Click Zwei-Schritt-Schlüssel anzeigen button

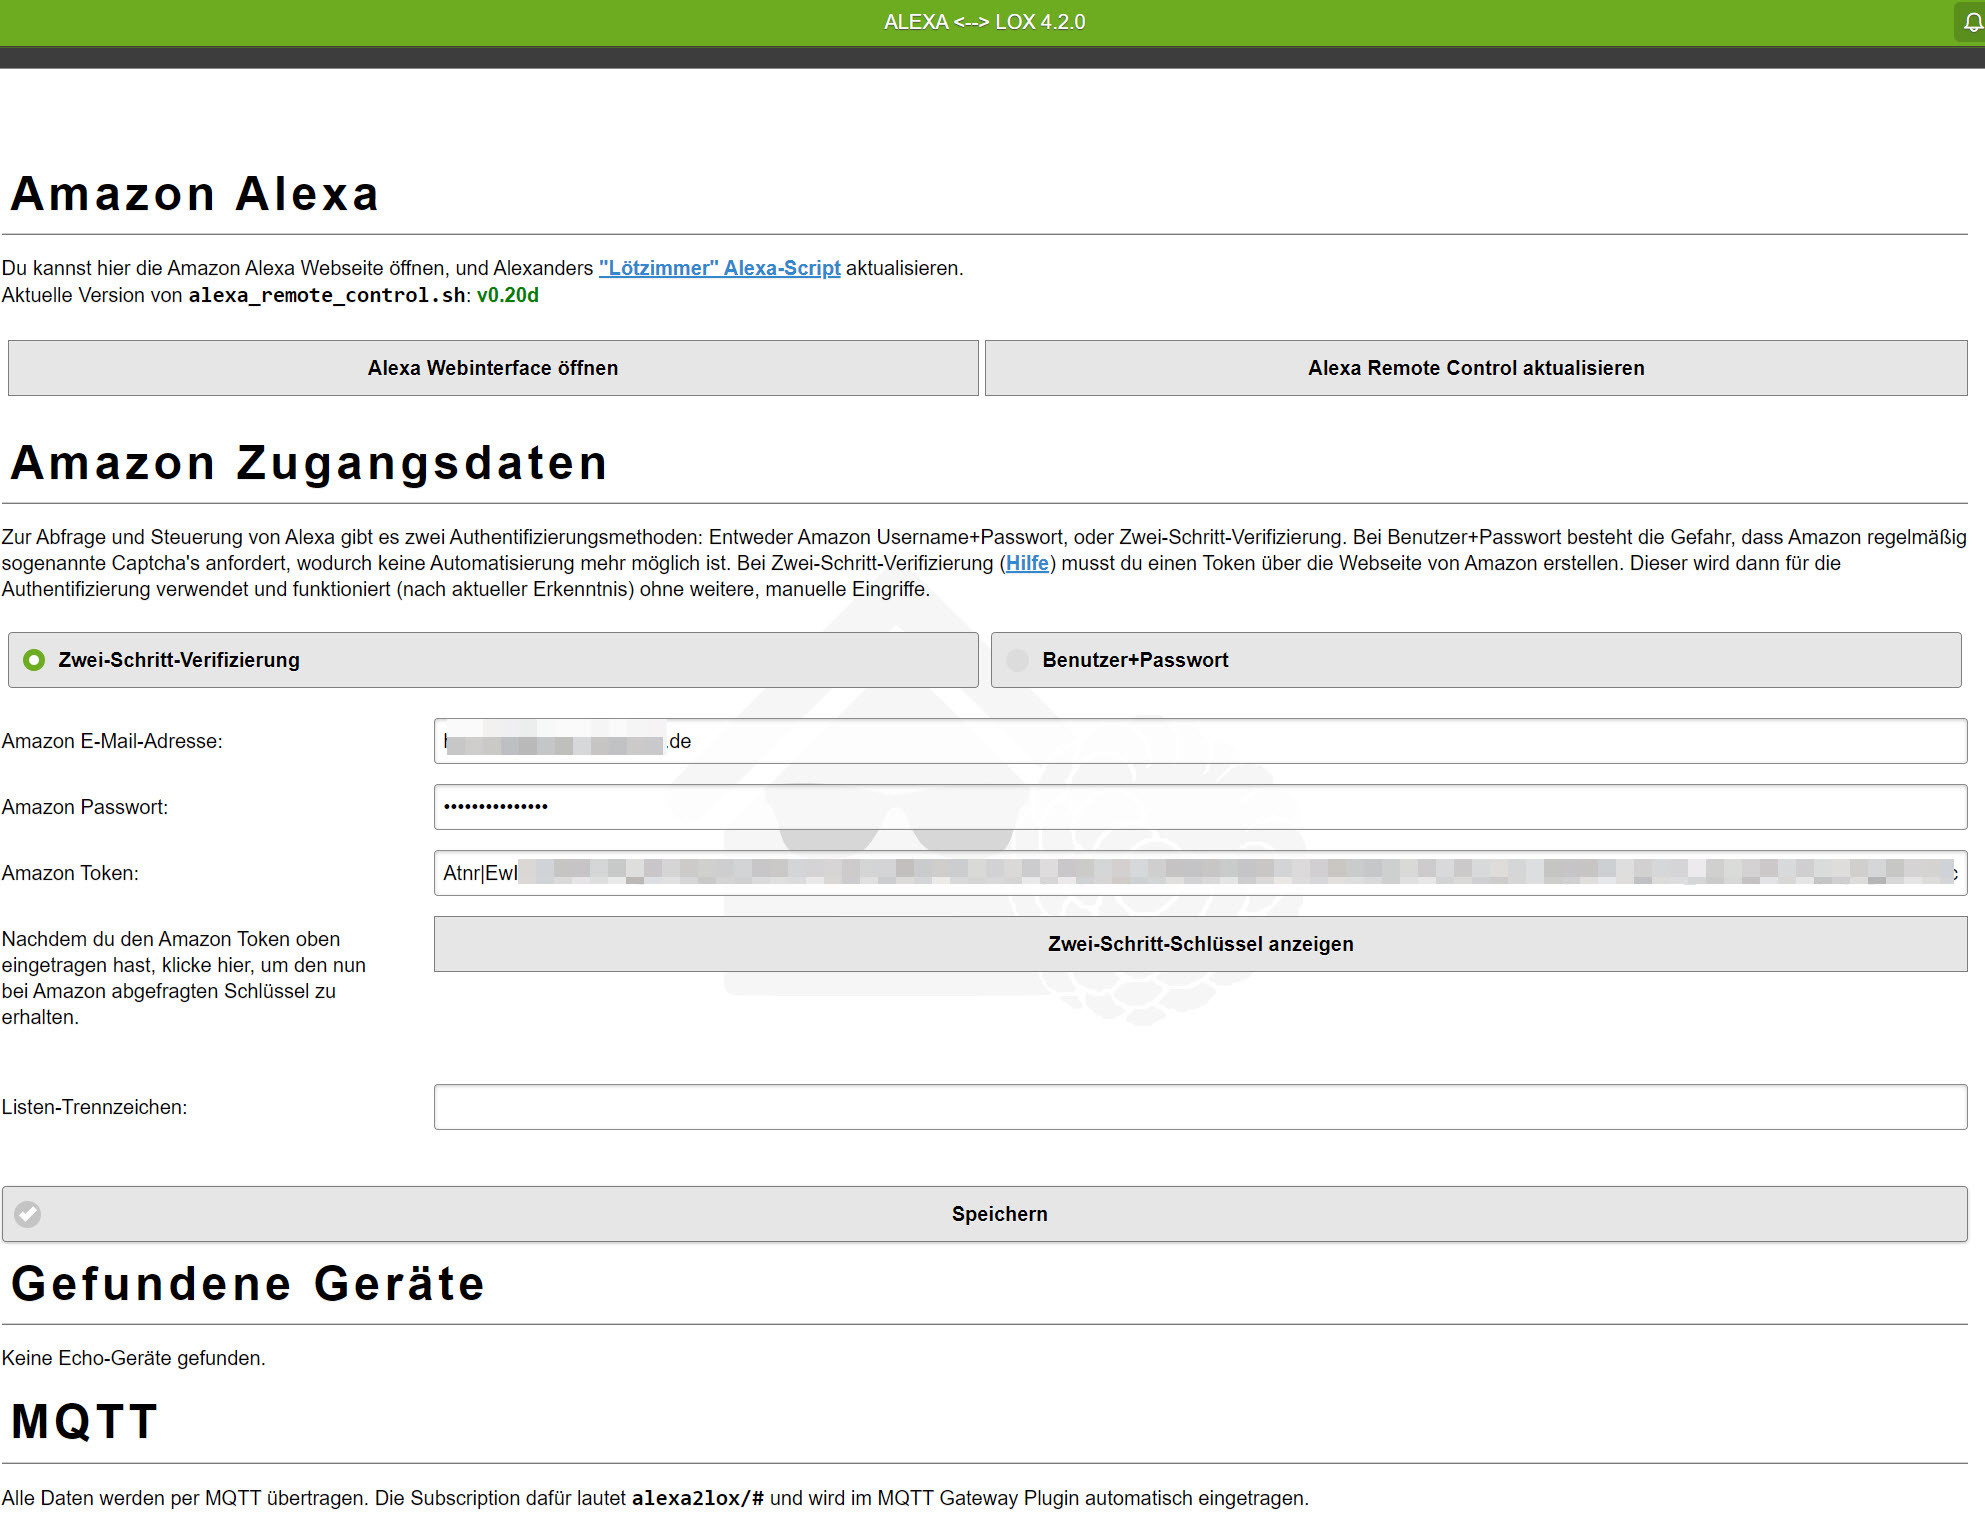point(1200,944)
